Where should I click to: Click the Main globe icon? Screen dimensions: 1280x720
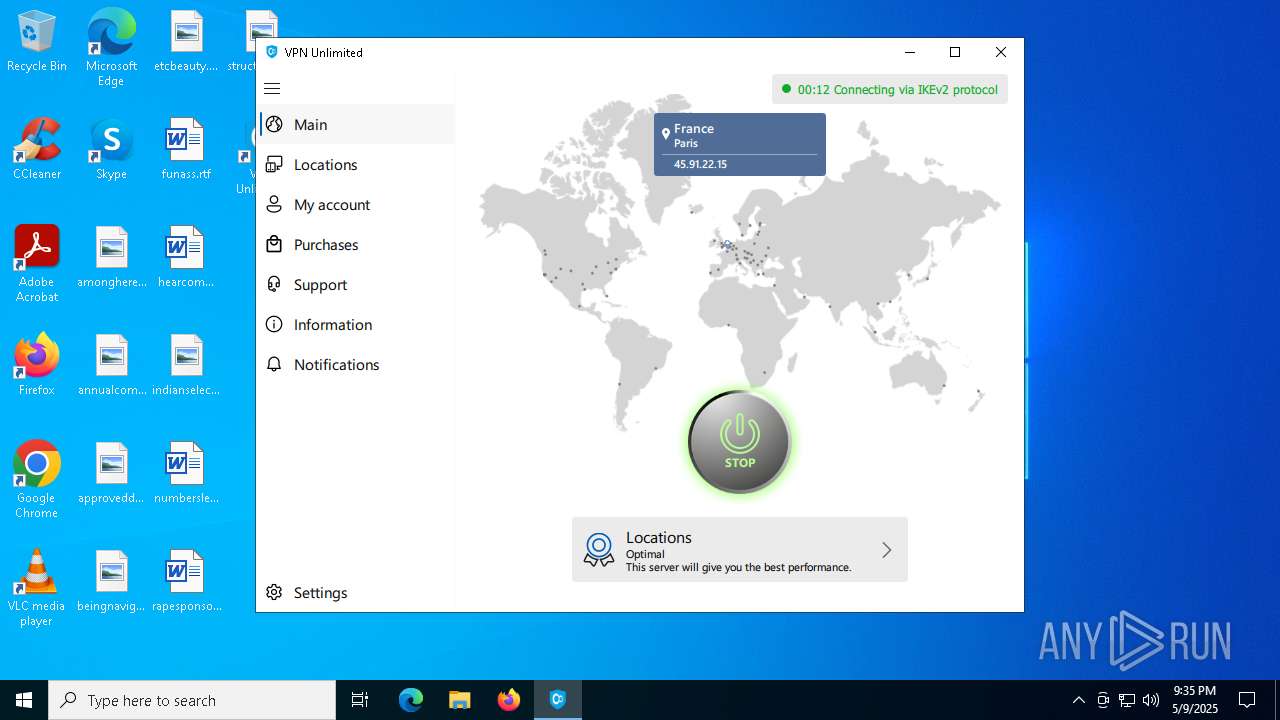[x=274, y=124]
